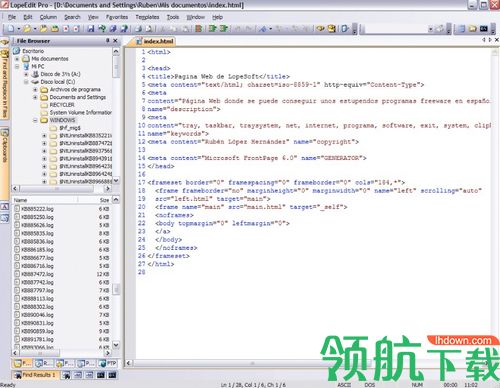Viewport: 500px width, 388px height.
Task: Open the dropdown arrow beside New file icon
Action: click(x=18, y=29)
